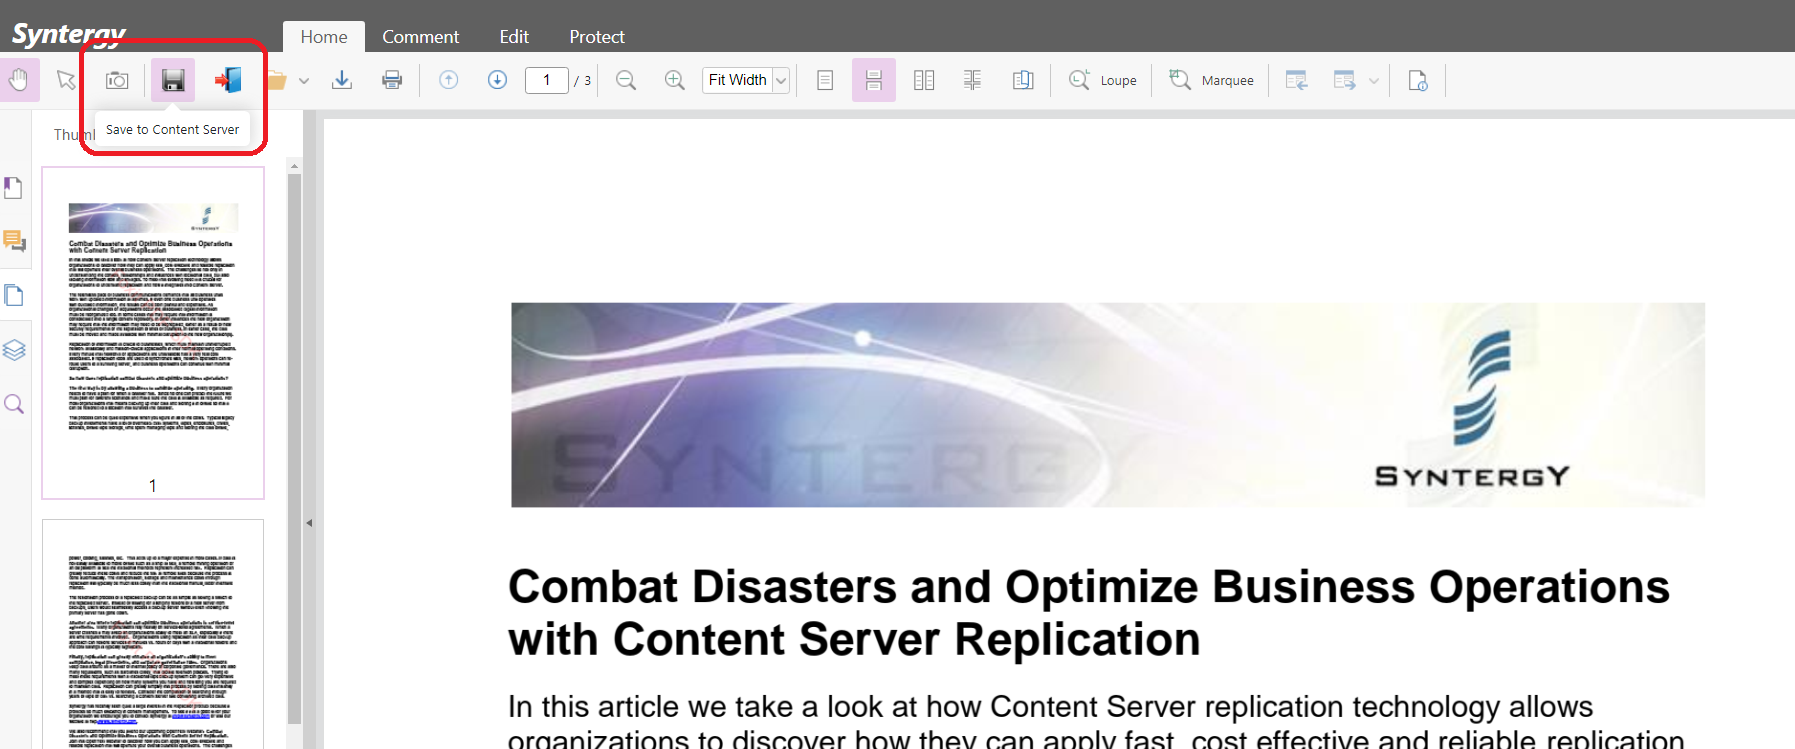Zoom out using the minus magnifier

pos(626,80)
